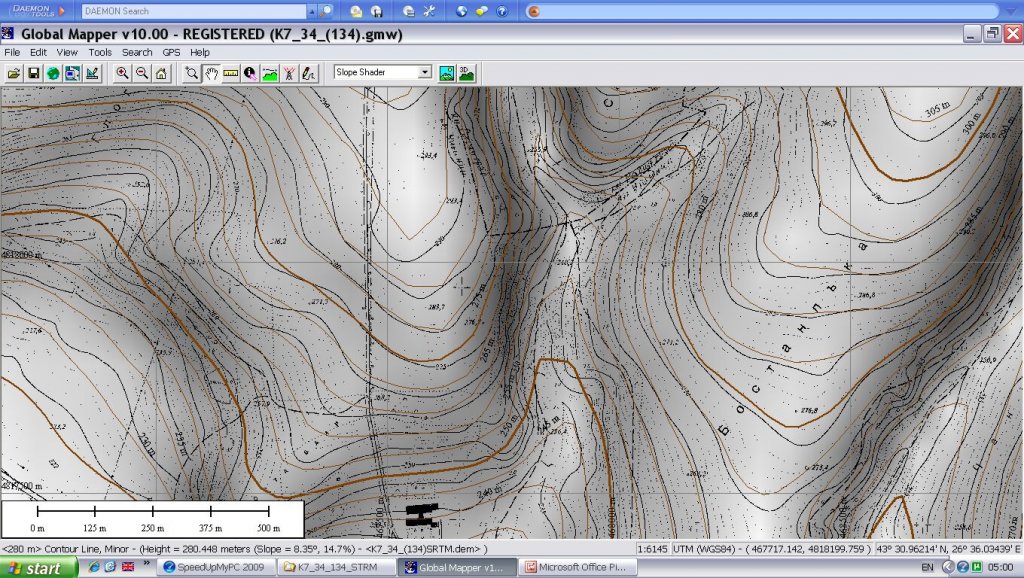Select the 3D Path Profile tool

(x=269, y=73)
